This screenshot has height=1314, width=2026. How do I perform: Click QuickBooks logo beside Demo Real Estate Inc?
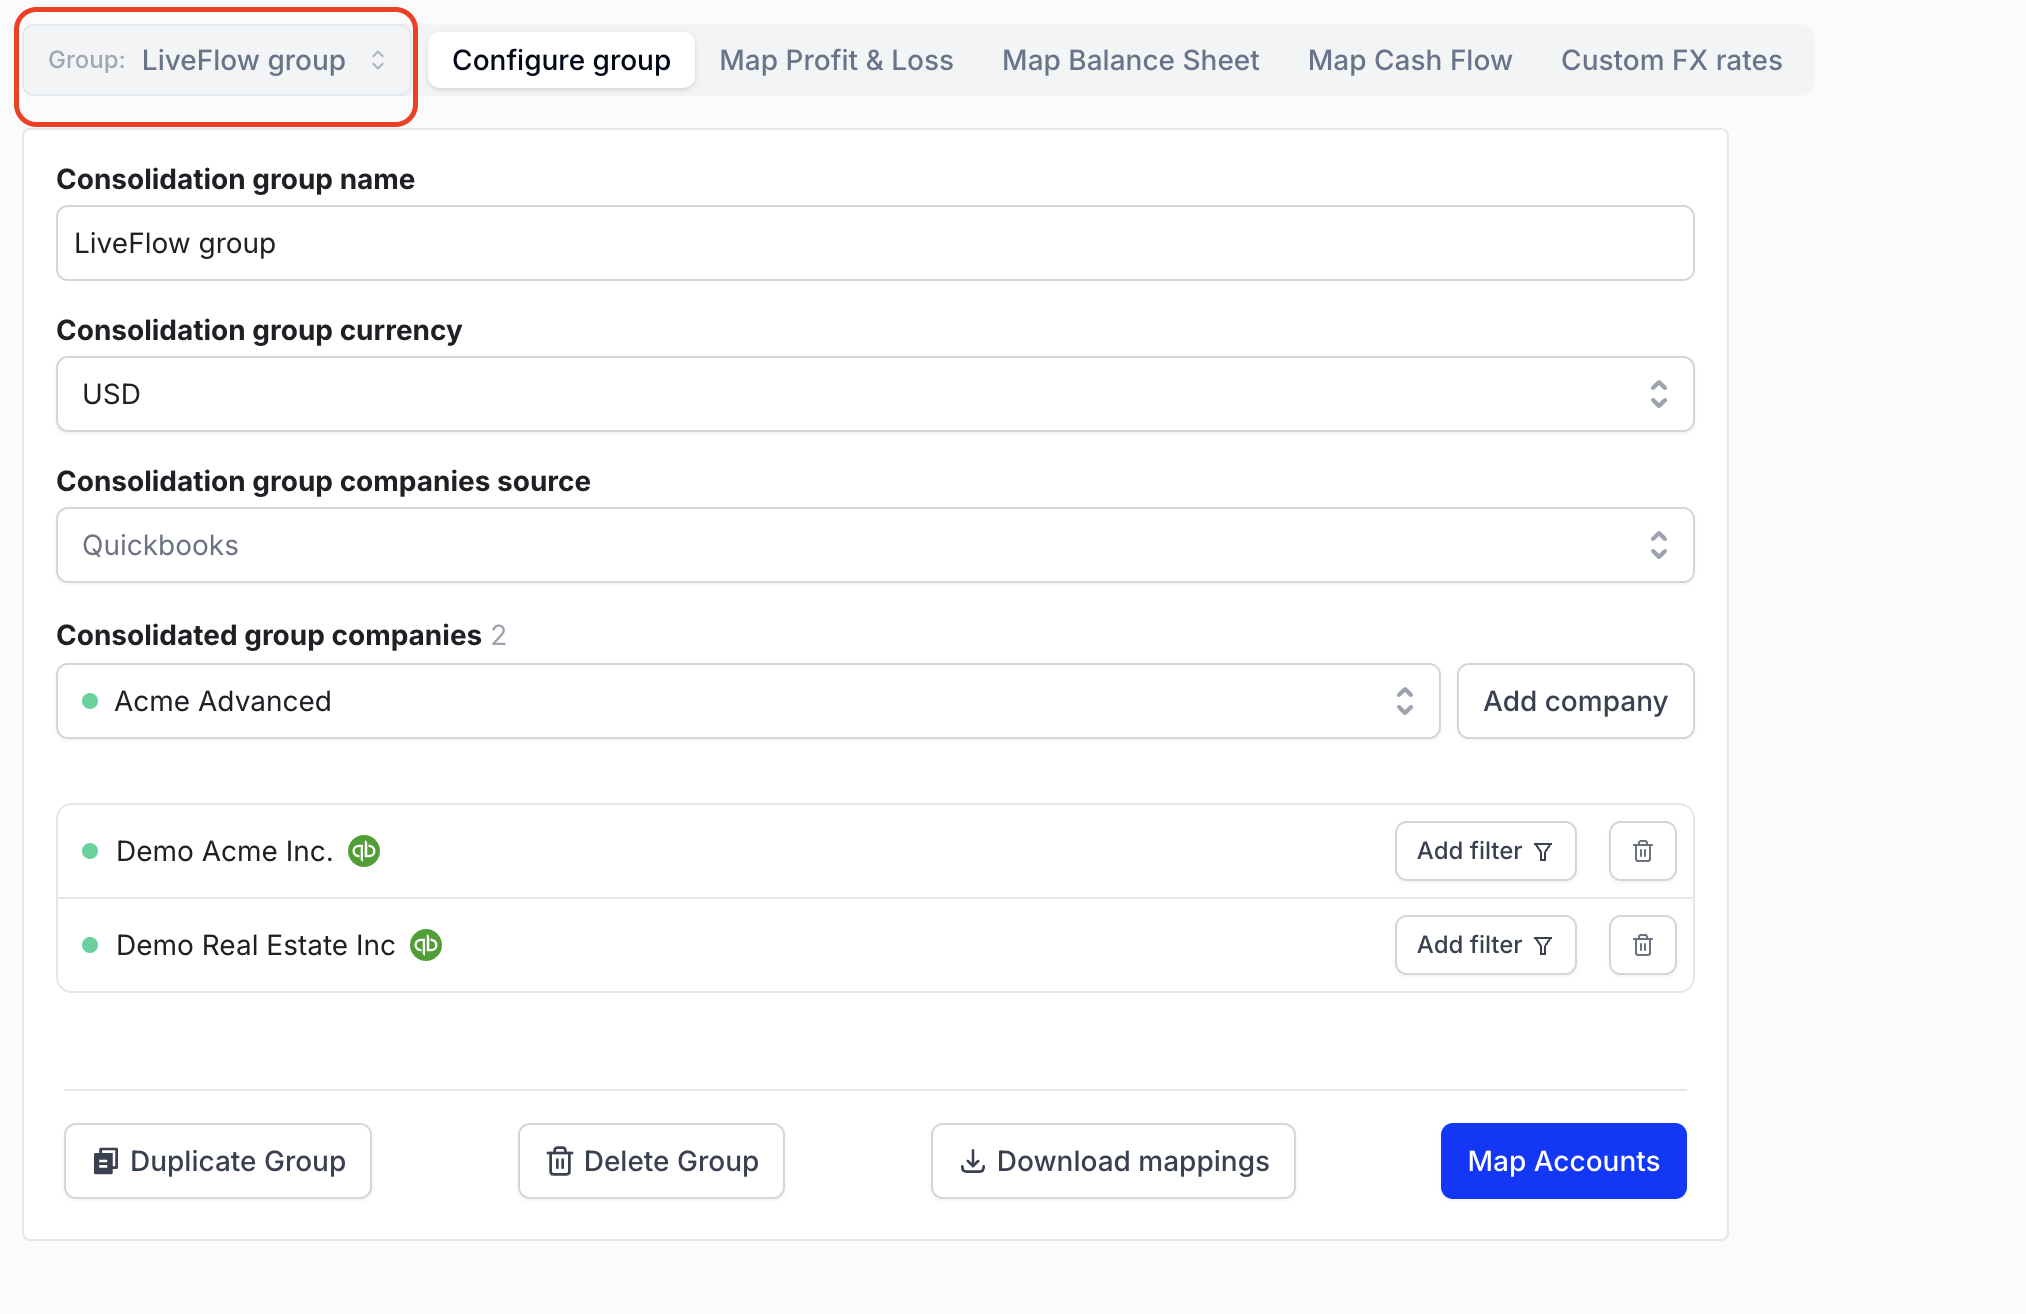tap(426, 945)
